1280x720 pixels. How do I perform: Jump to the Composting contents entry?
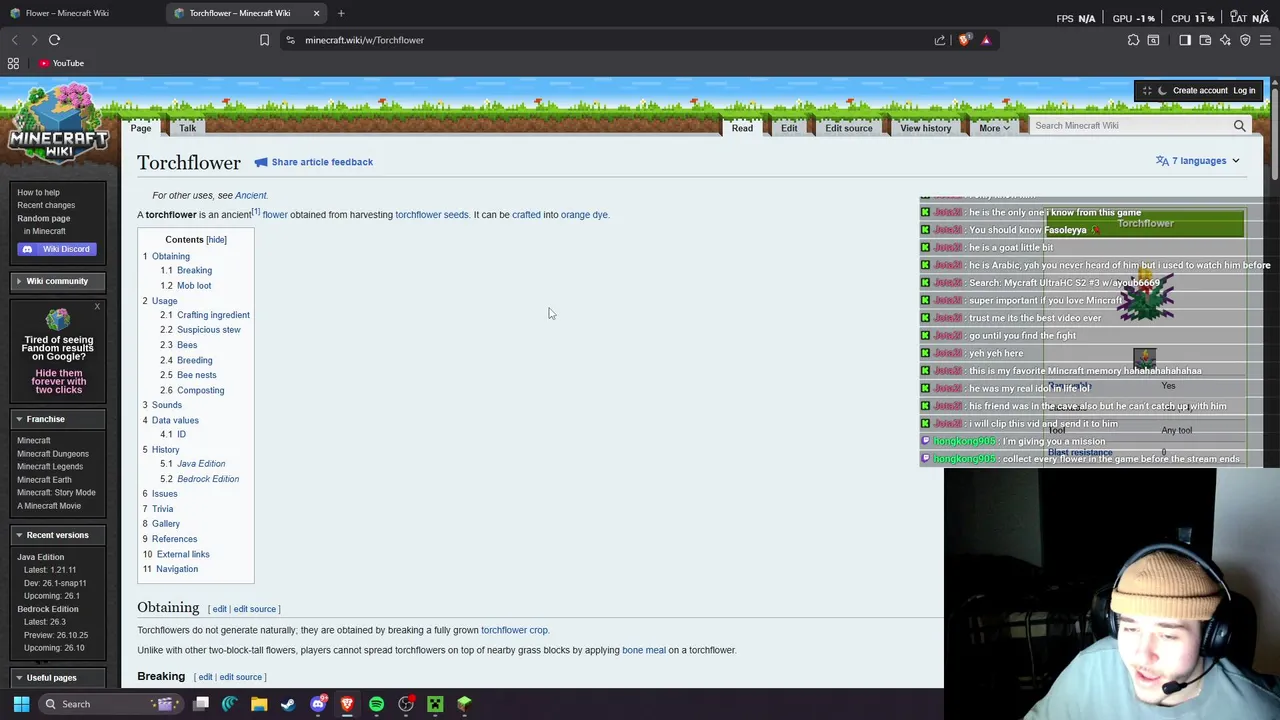tap(200, 390)
